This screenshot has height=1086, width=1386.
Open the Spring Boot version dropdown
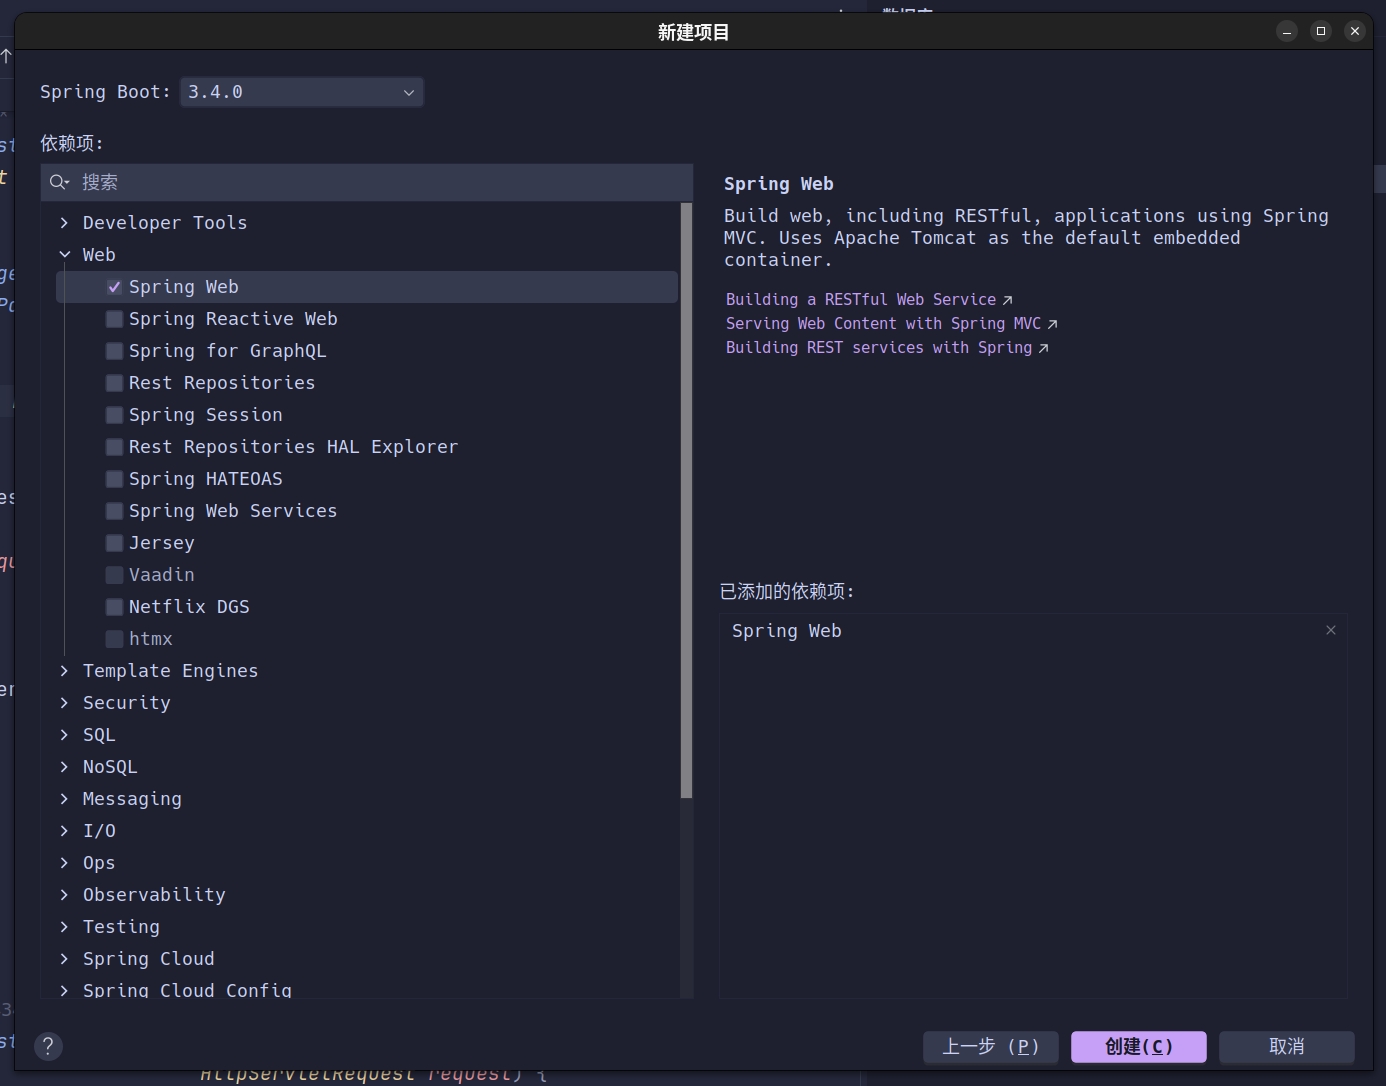[301, 92]
